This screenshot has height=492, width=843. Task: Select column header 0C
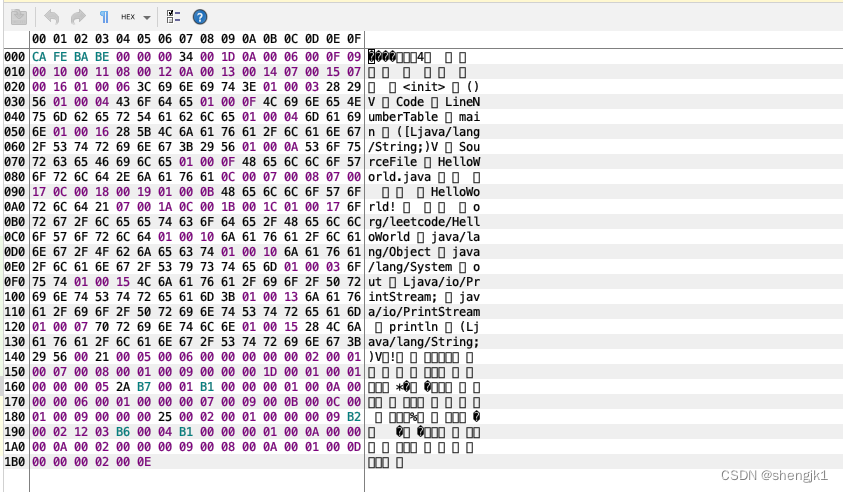pos(290,39)
